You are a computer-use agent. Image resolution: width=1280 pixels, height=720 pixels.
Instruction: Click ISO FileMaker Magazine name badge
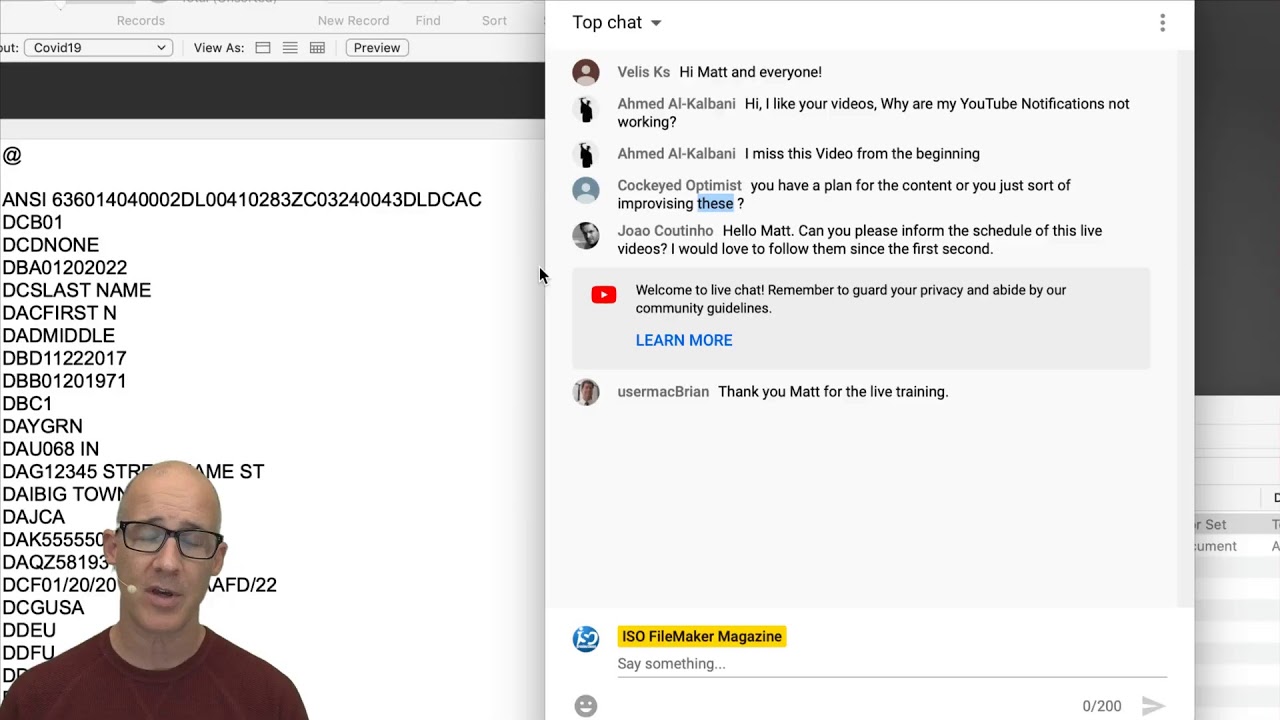coord(702,636)
